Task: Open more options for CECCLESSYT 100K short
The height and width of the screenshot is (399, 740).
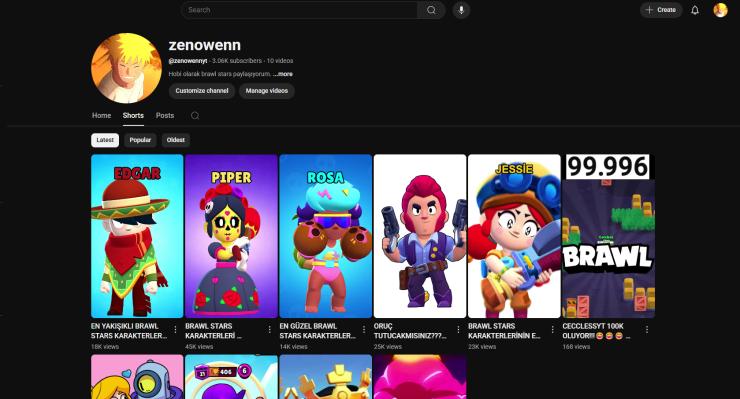Action: [647, 329]
